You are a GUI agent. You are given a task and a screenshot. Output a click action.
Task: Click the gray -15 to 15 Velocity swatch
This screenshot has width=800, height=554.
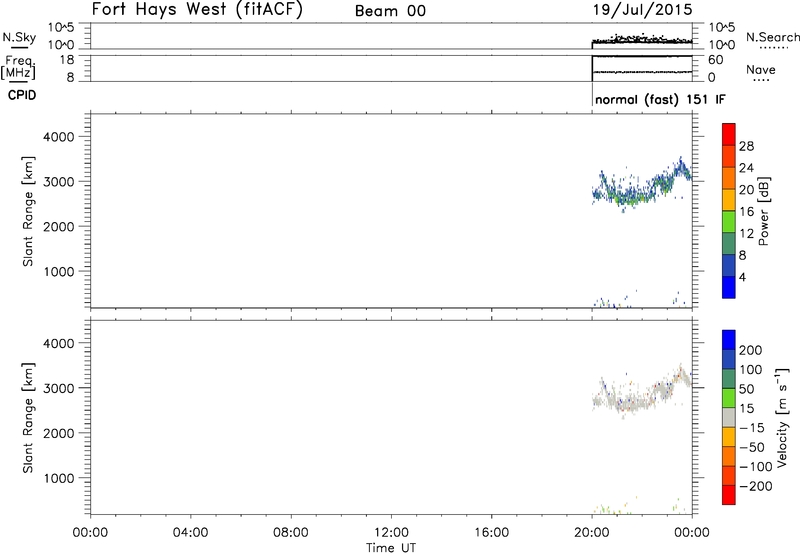pyautogui.click(x=729, y=417)
